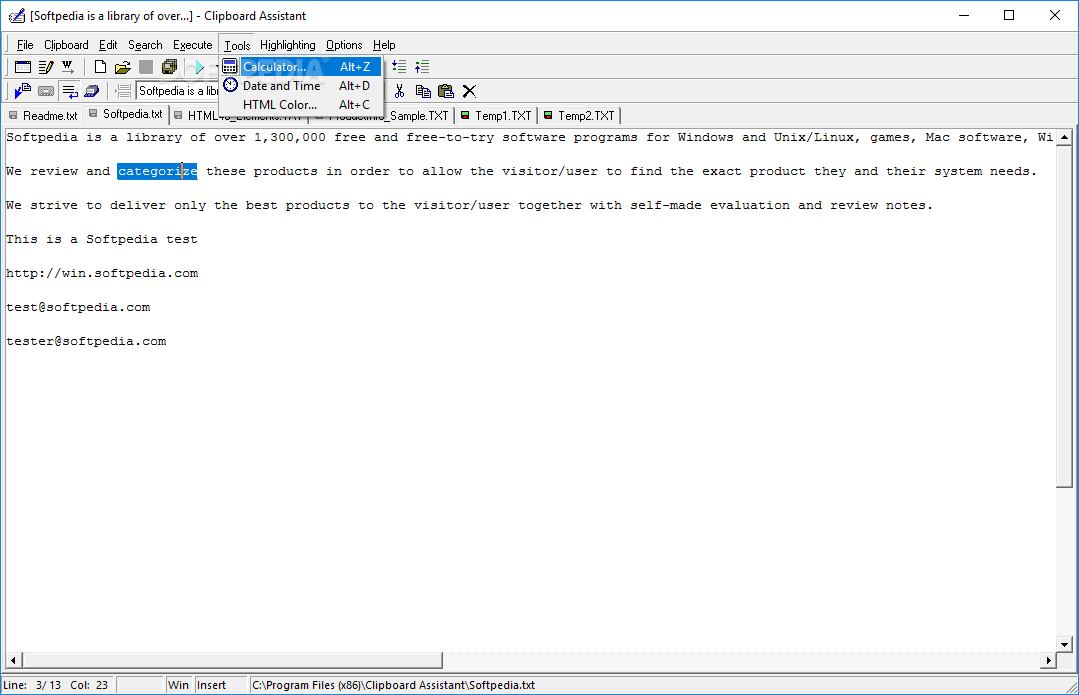Screen dimensions: 1079x695
Task: Click the calculator icon in Tools menu
Action: coord(230,67)
